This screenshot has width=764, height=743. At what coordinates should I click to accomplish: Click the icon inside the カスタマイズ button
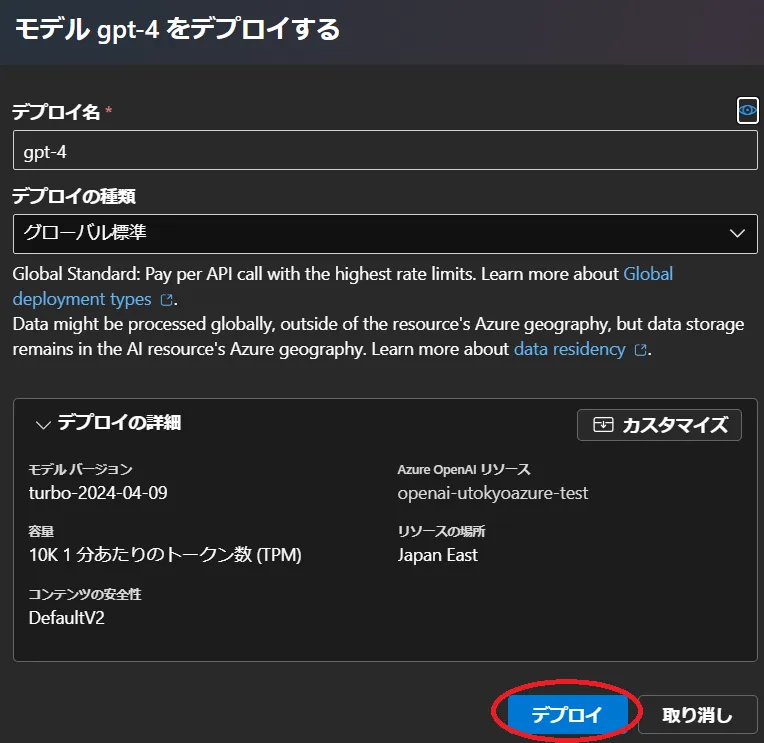tap(602, 425)
